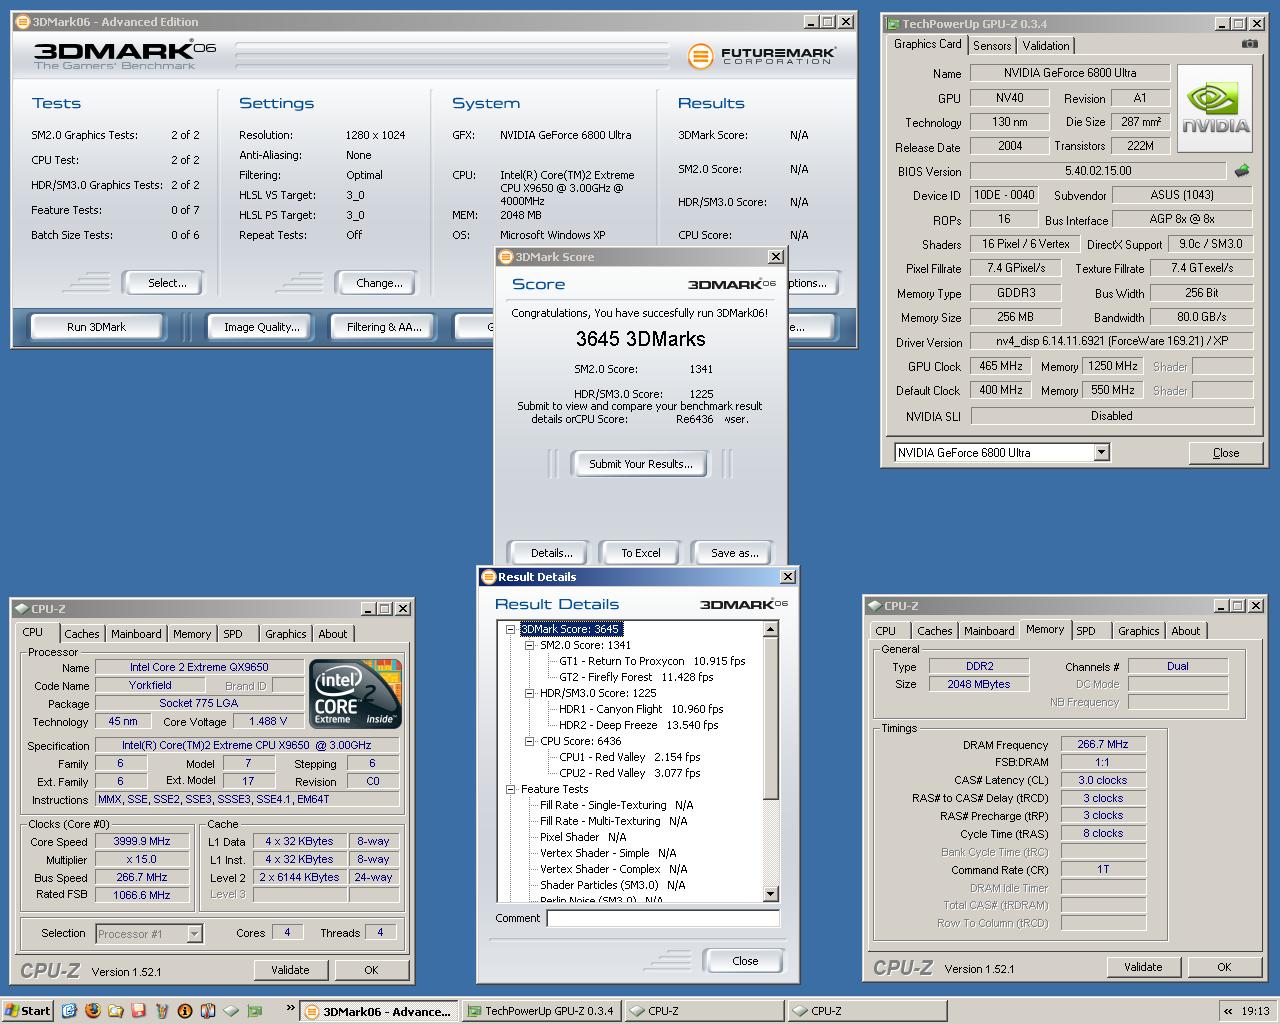1280x1024 pixels.
Task: Switch to the Validation tab in GPU-Z
Action: (1046, 46)
